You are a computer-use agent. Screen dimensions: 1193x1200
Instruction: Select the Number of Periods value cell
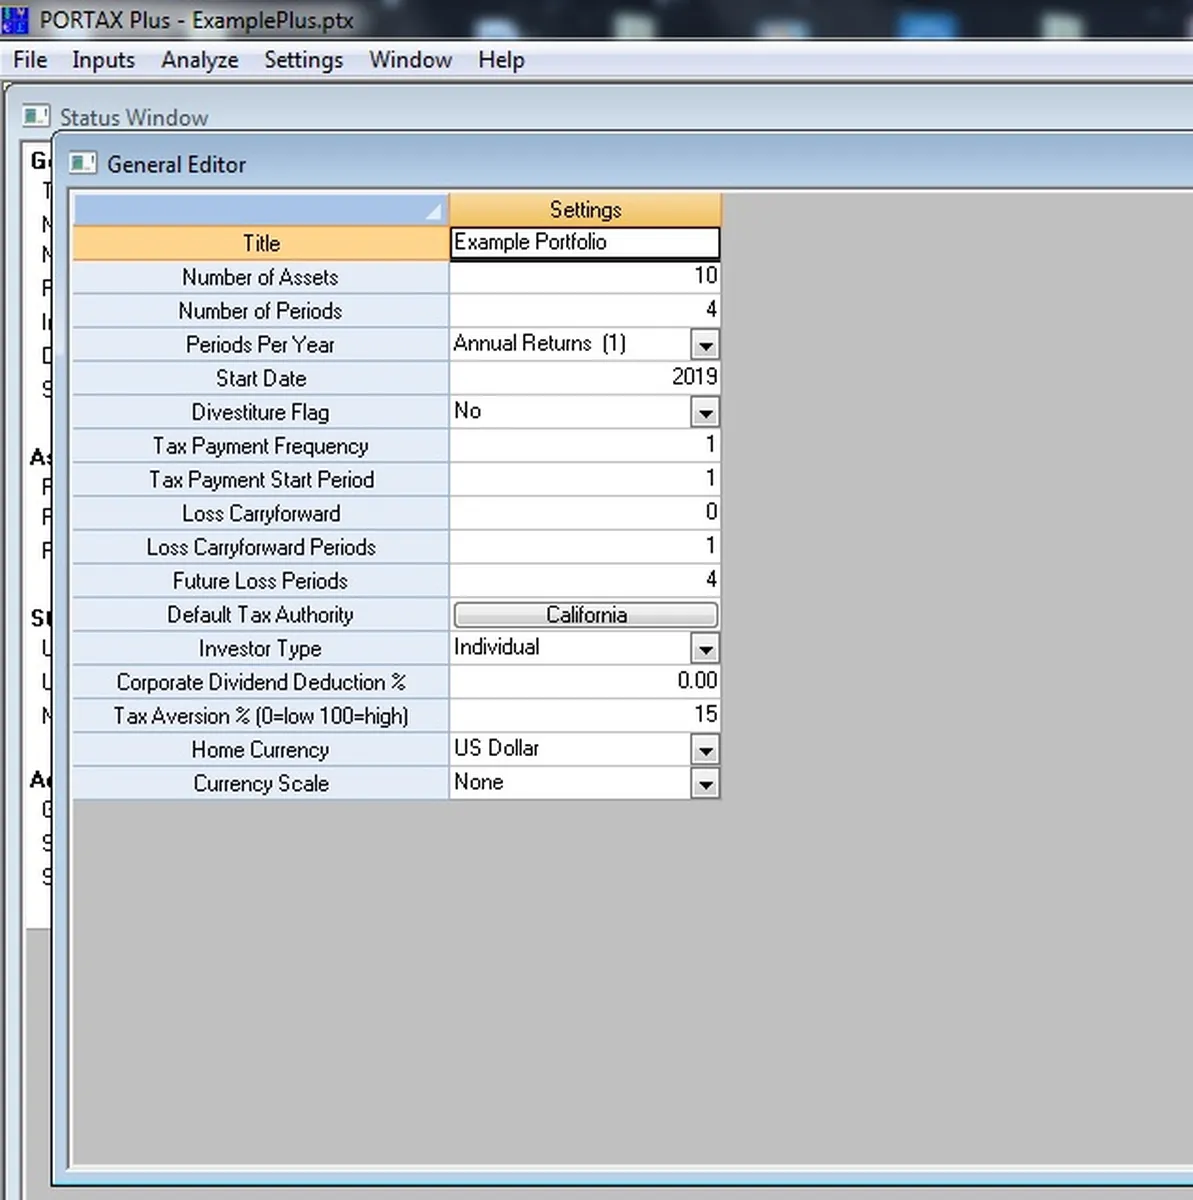point(585,311)
